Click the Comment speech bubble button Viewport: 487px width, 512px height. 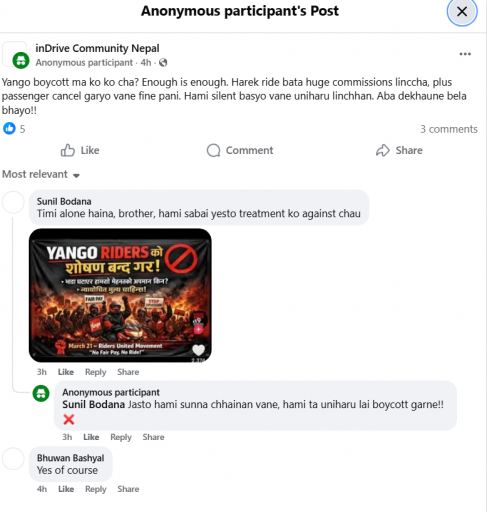coord(240,150)
